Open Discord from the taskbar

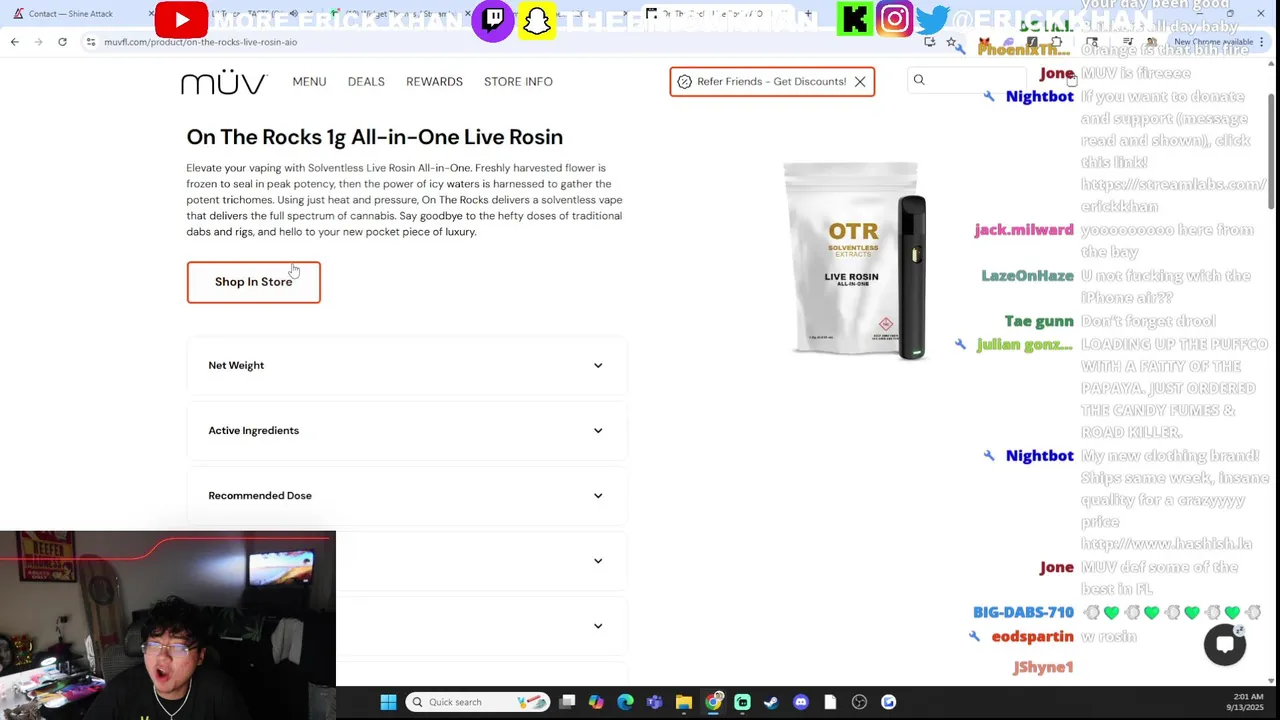(800, 702)
